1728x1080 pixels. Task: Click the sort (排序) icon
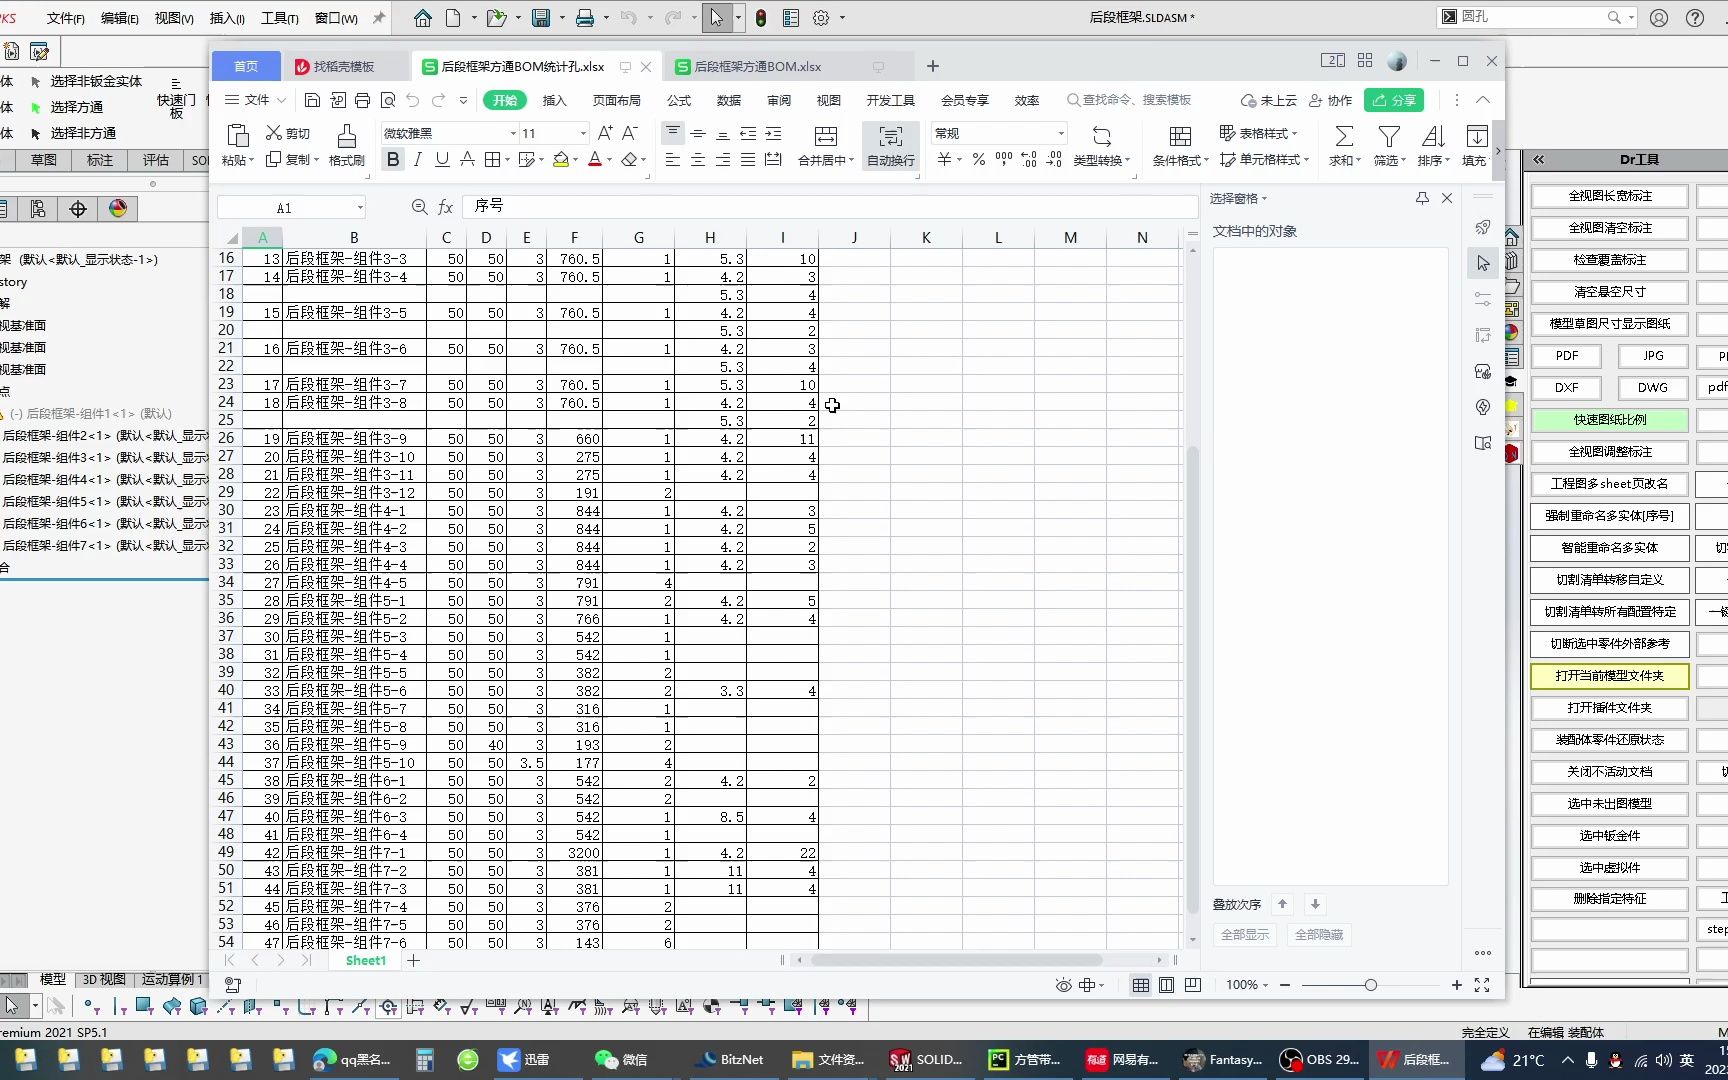[x=1433, y=145]
